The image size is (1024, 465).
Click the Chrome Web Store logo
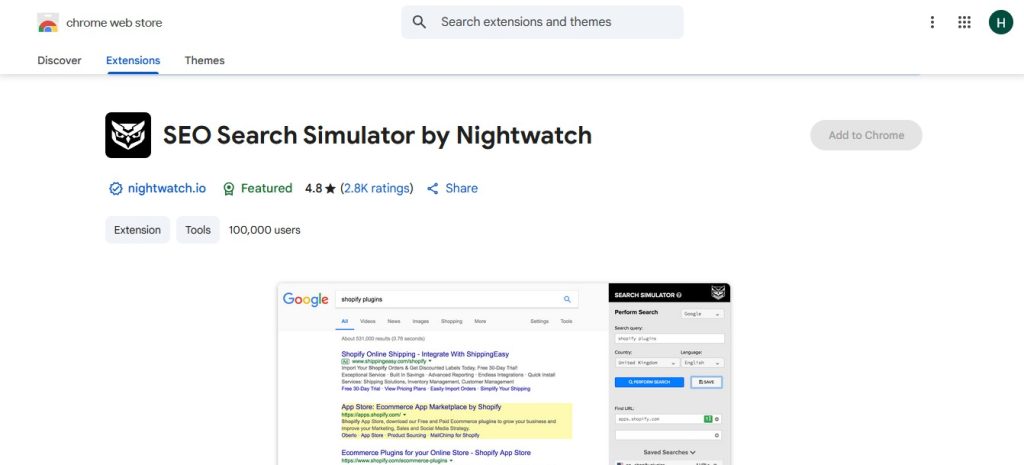pos(48,22)
